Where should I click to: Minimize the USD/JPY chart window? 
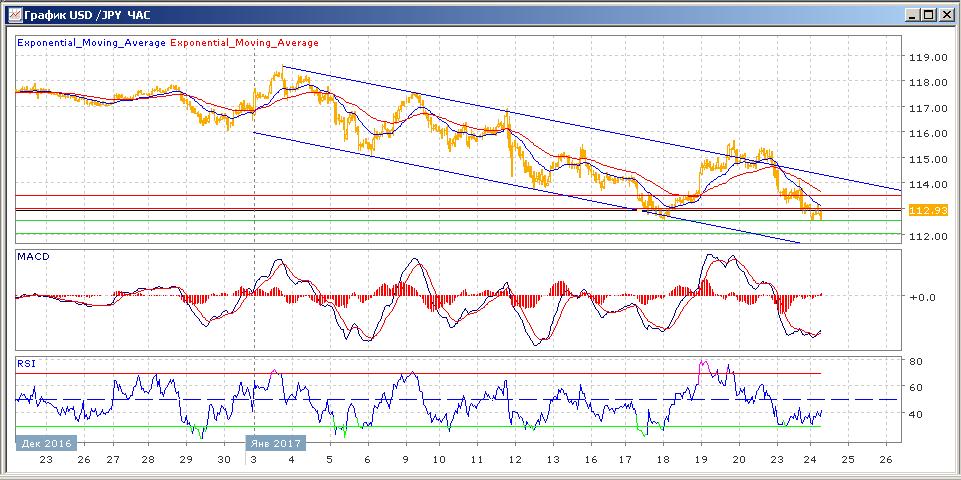(x=911, y=15)
